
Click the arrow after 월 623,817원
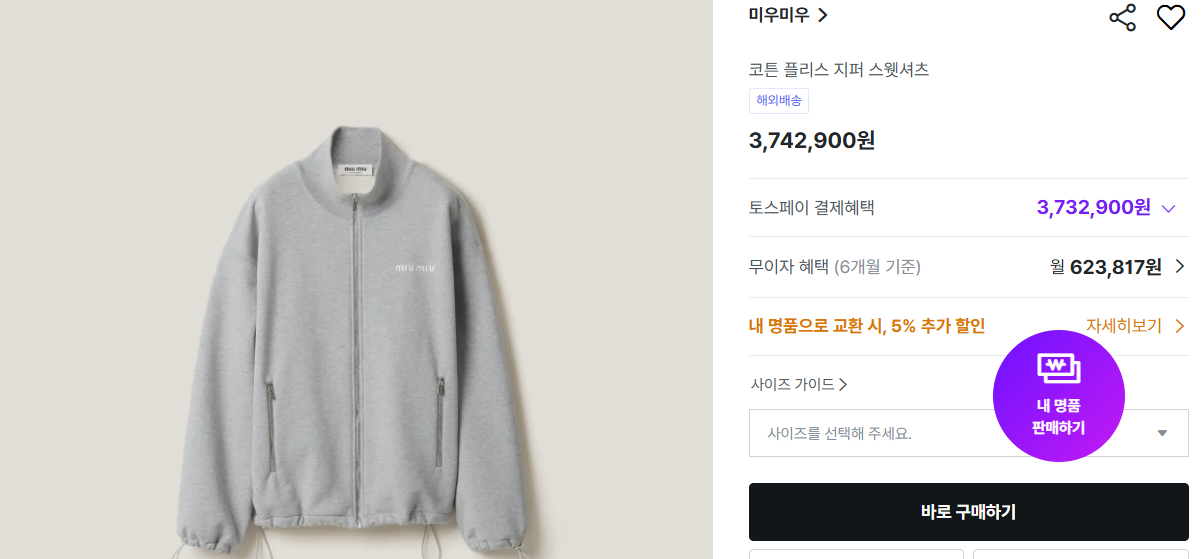[1180, 266]
